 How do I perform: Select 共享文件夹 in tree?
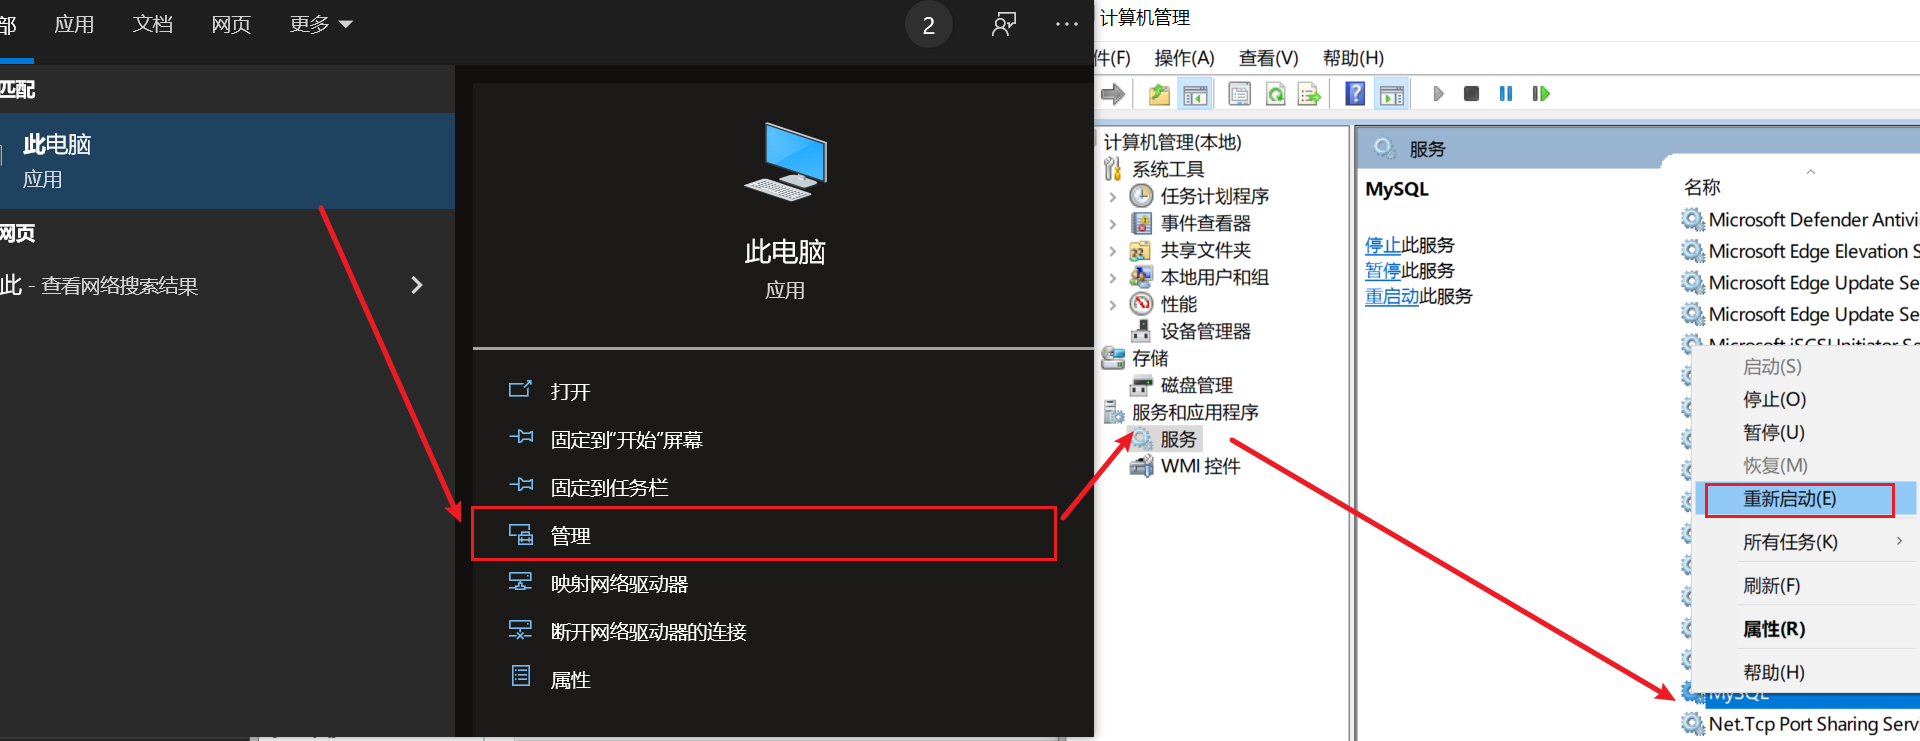point(1205,250)
